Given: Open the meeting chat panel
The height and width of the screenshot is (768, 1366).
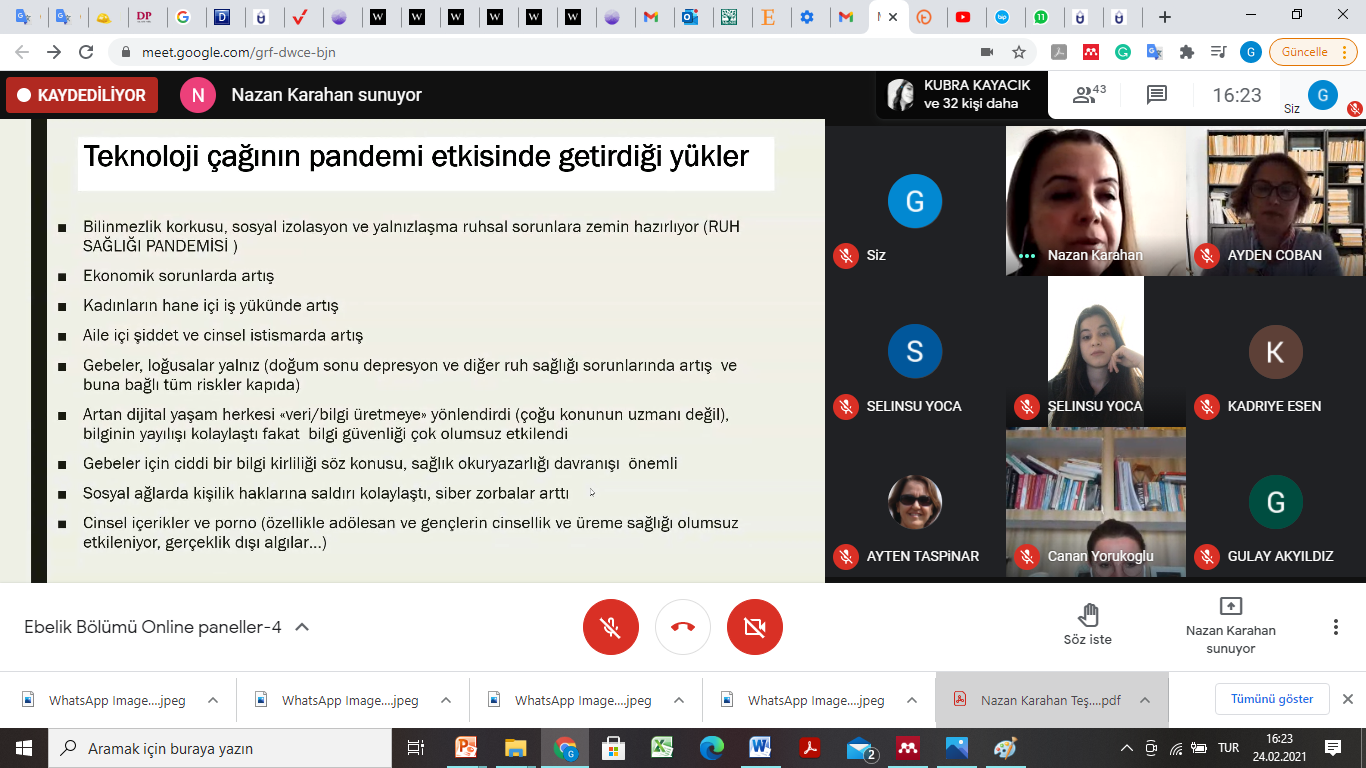Looking at the screenshot, I should pyautogui.click(x=1157, y=95).
